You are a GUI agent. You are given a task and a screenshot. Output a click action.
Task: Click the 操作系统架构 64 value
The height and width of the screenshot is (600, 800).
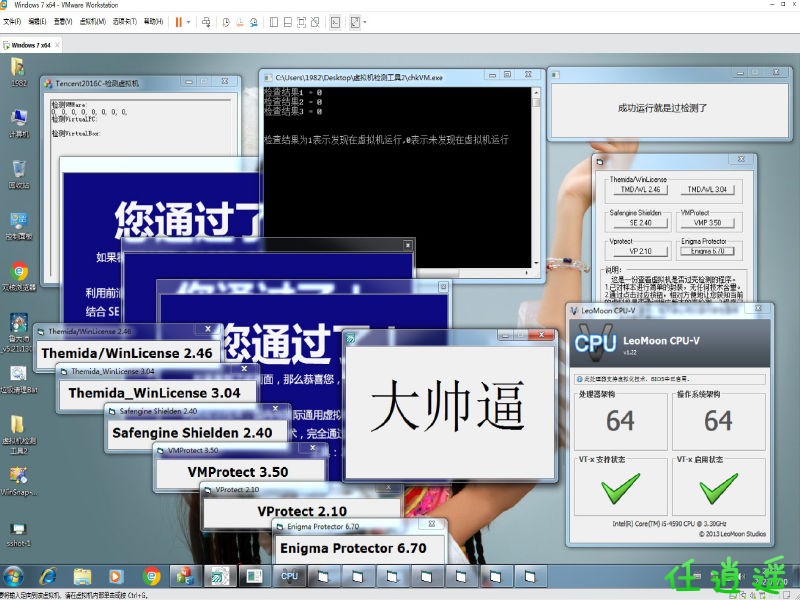coord(718,421)
